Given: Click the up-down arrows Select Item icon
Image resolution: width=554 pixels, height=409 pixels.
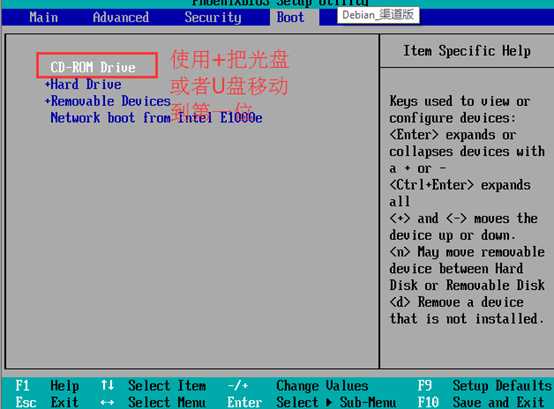Looking at the screenshot, I should 107,385.
